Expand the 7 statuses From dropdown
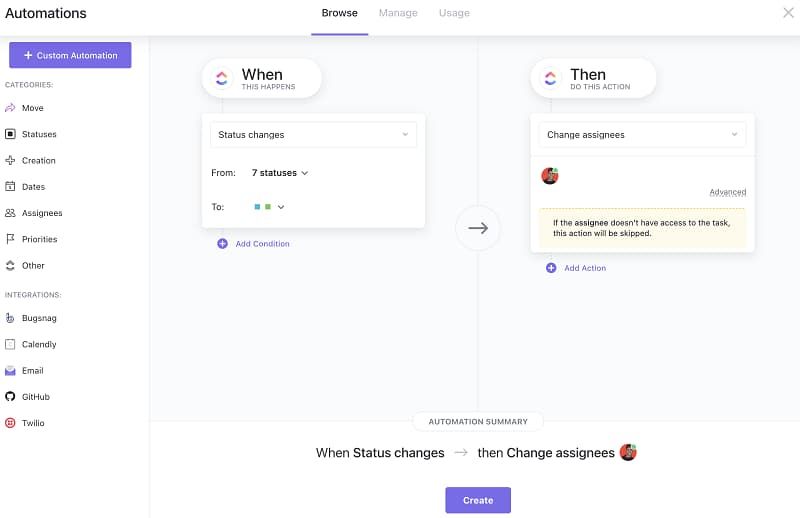 coord(280,173)
